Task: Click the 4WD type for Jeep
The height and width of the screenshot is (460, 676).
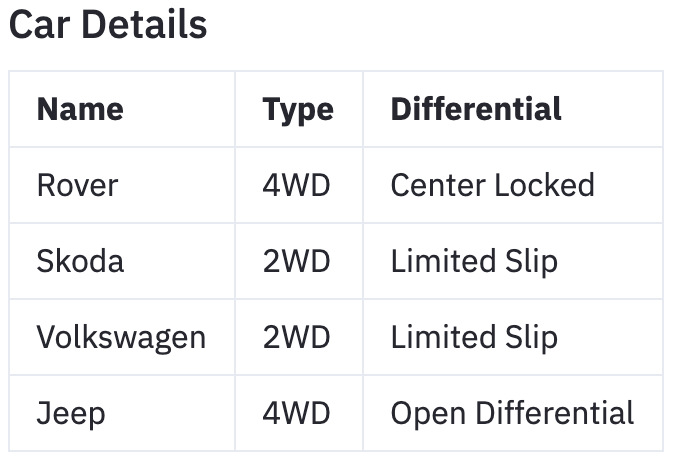Action: point(296,413)
